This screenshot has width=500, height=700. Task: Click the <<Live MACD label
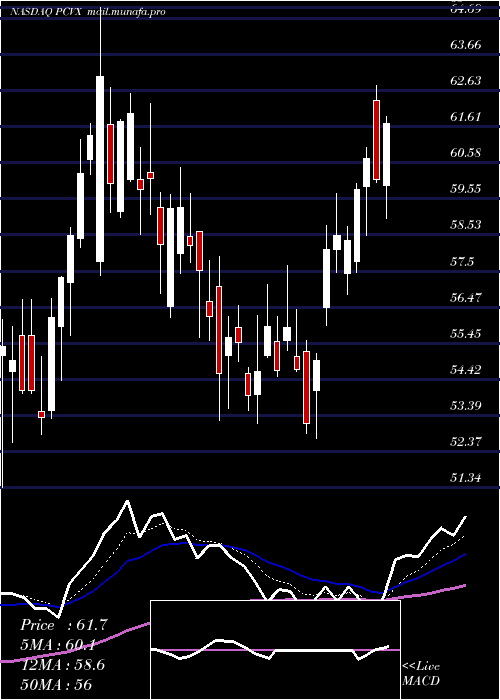pyautogui.click(x=421, y=673)
